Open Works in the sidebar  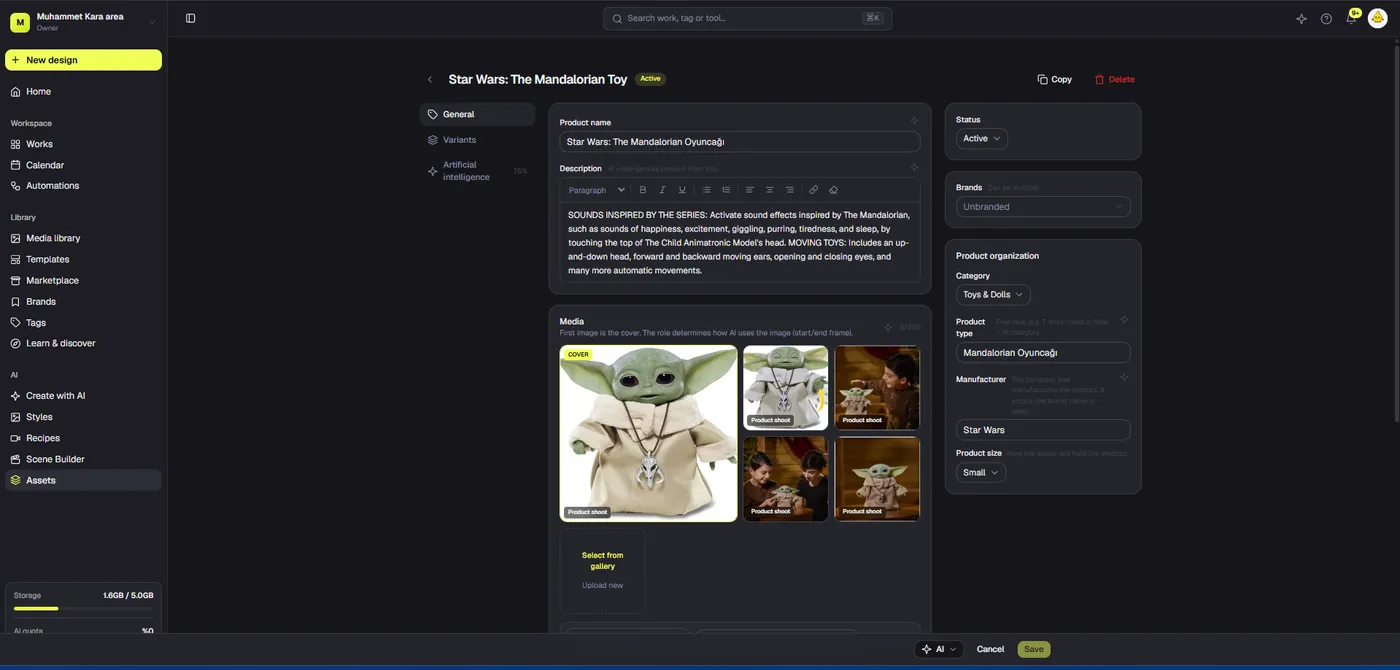point(83,144)
